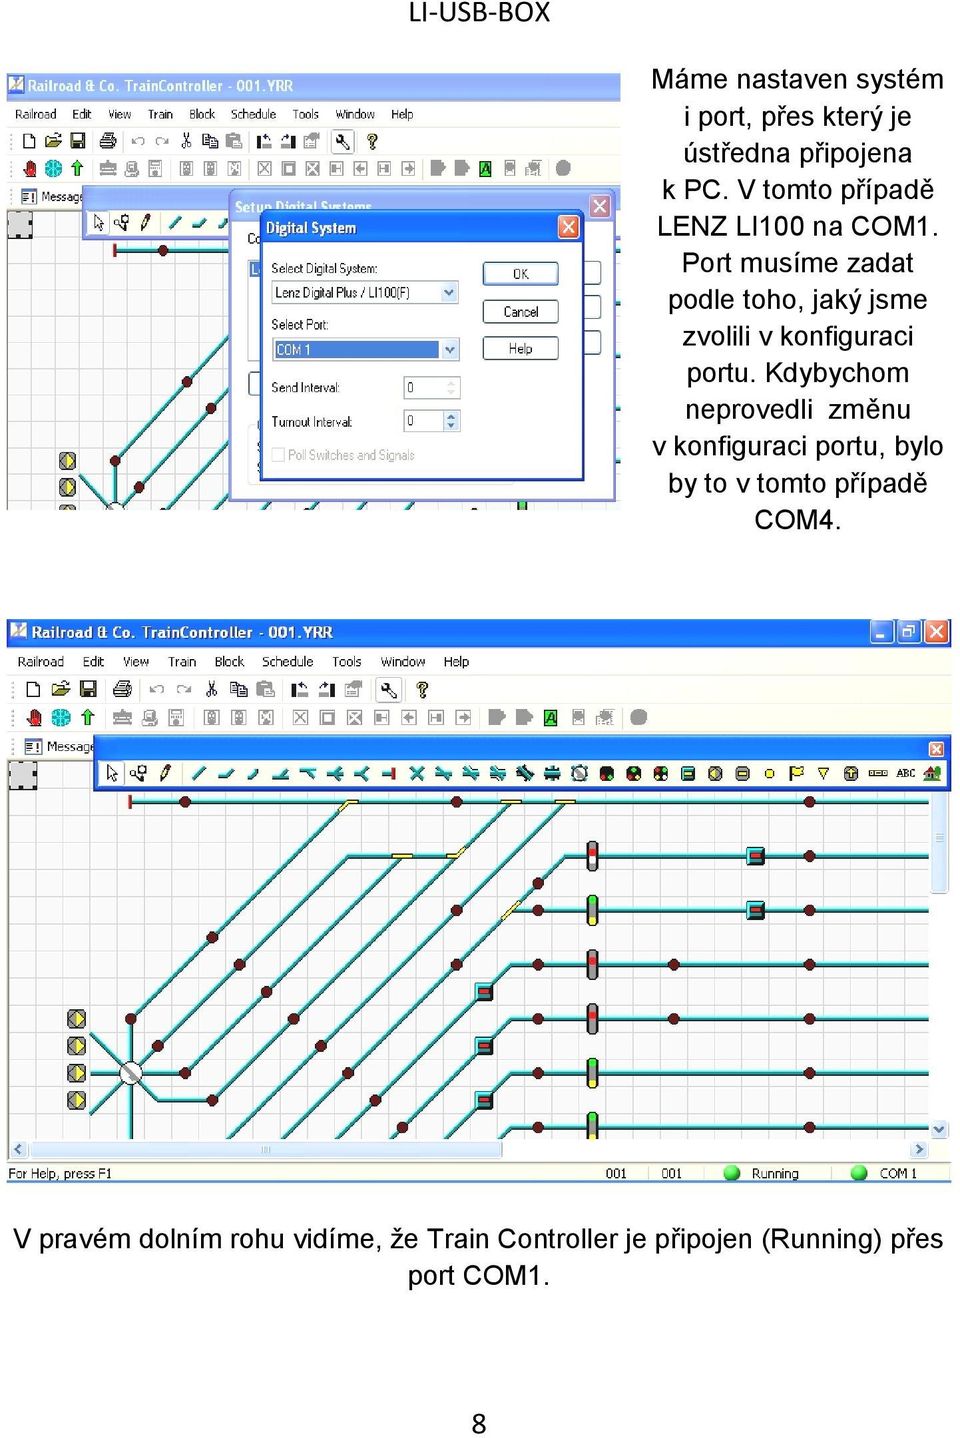The width and height of the screenshot is (960, 1438).
Task: Click the Send Interval spinner arrows
Action: 451,387
